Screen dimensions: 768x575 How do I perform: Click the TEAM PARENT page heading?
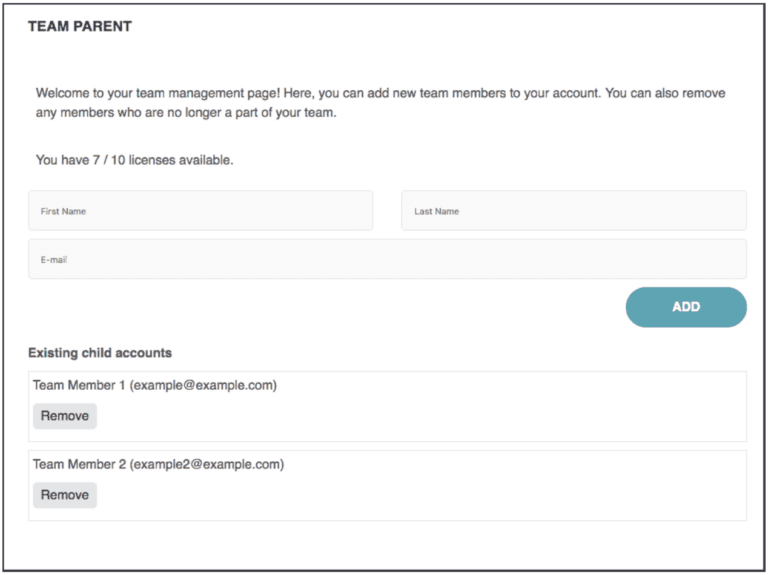click(80, 27)
